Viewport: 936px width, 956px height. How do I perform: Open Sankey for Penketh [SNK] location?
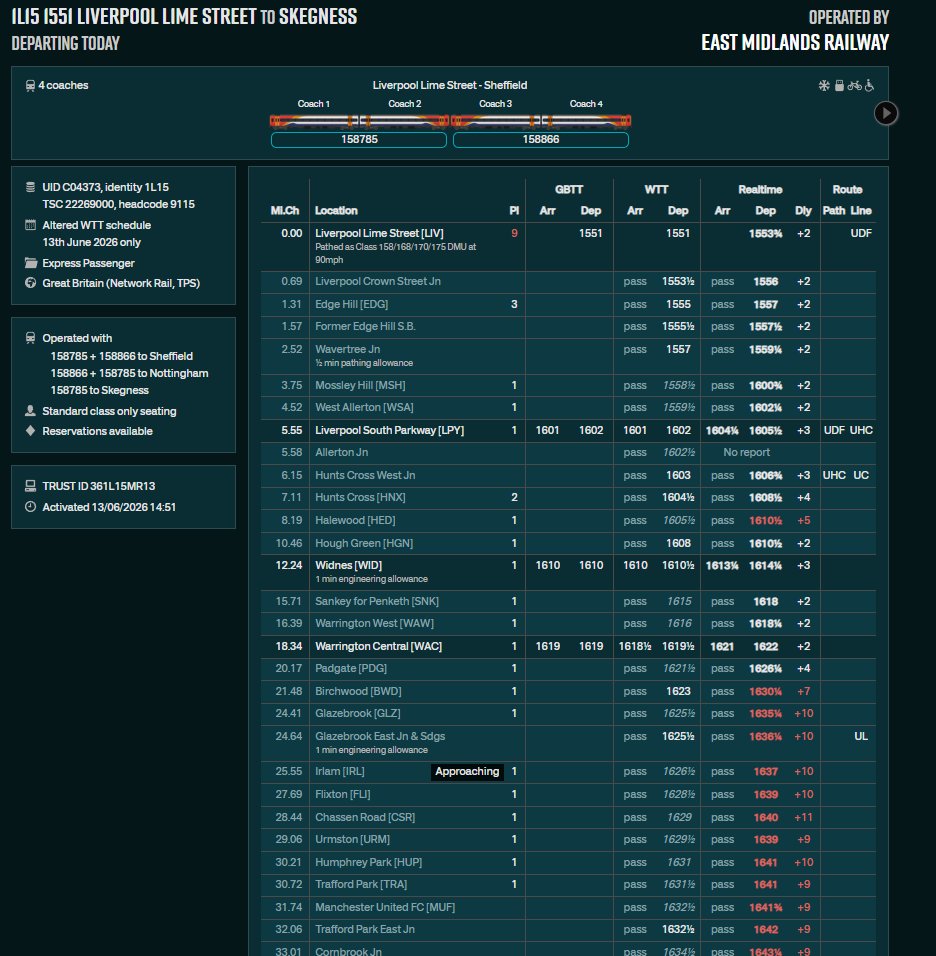(377, 601)
